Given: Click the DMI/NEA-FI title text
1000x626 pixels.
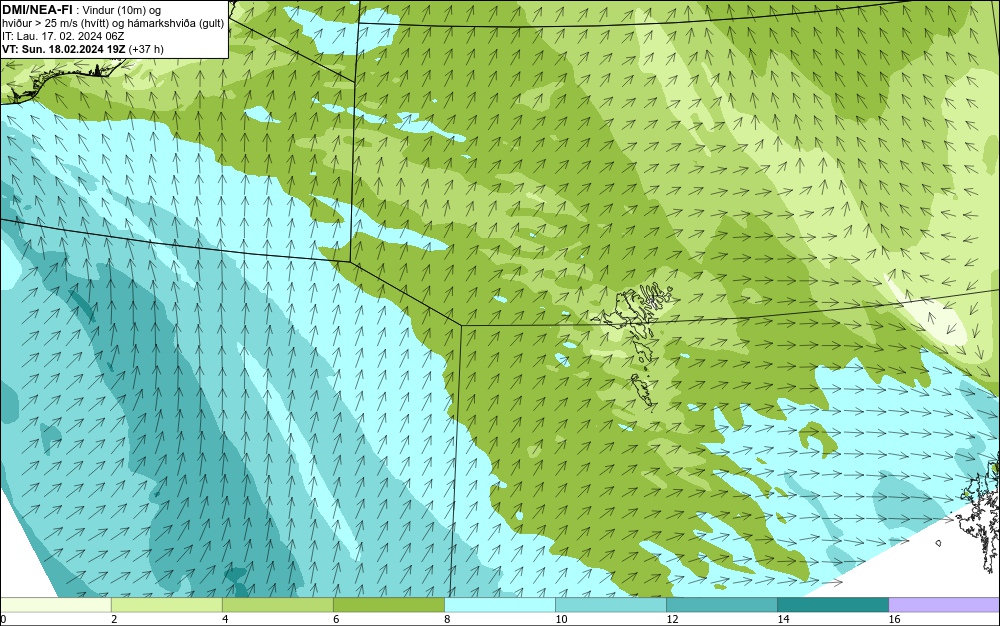Looking at the screenshot, I should (37, 9).
